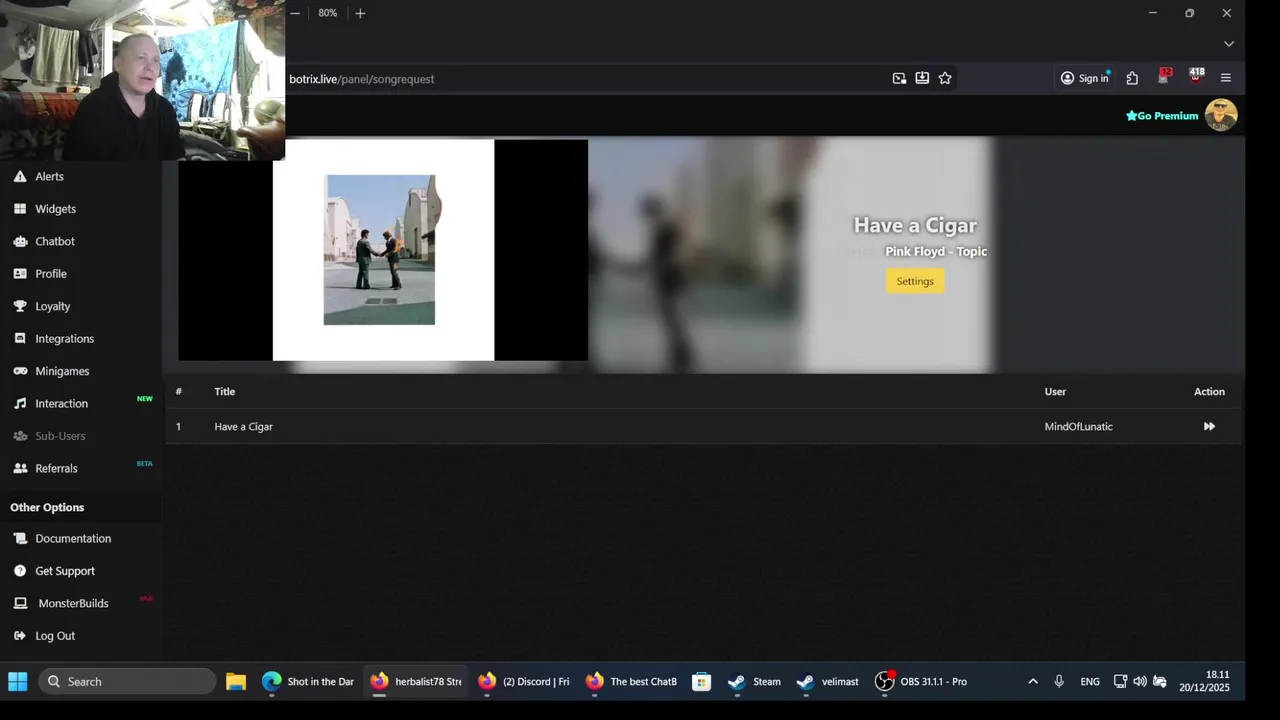
Task: Click the Profile card icon
Action: click(x=20, y=273)
